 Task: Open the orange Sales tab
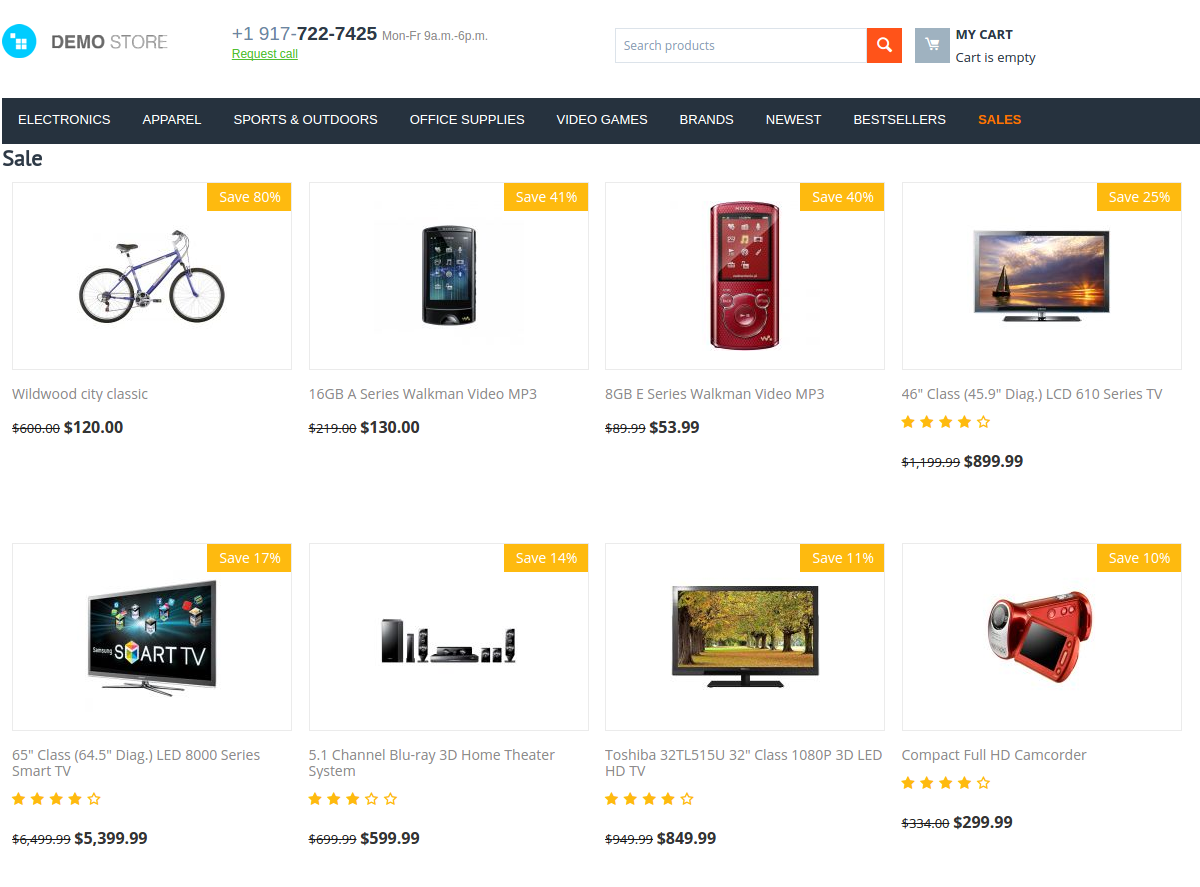(1000, 120)
